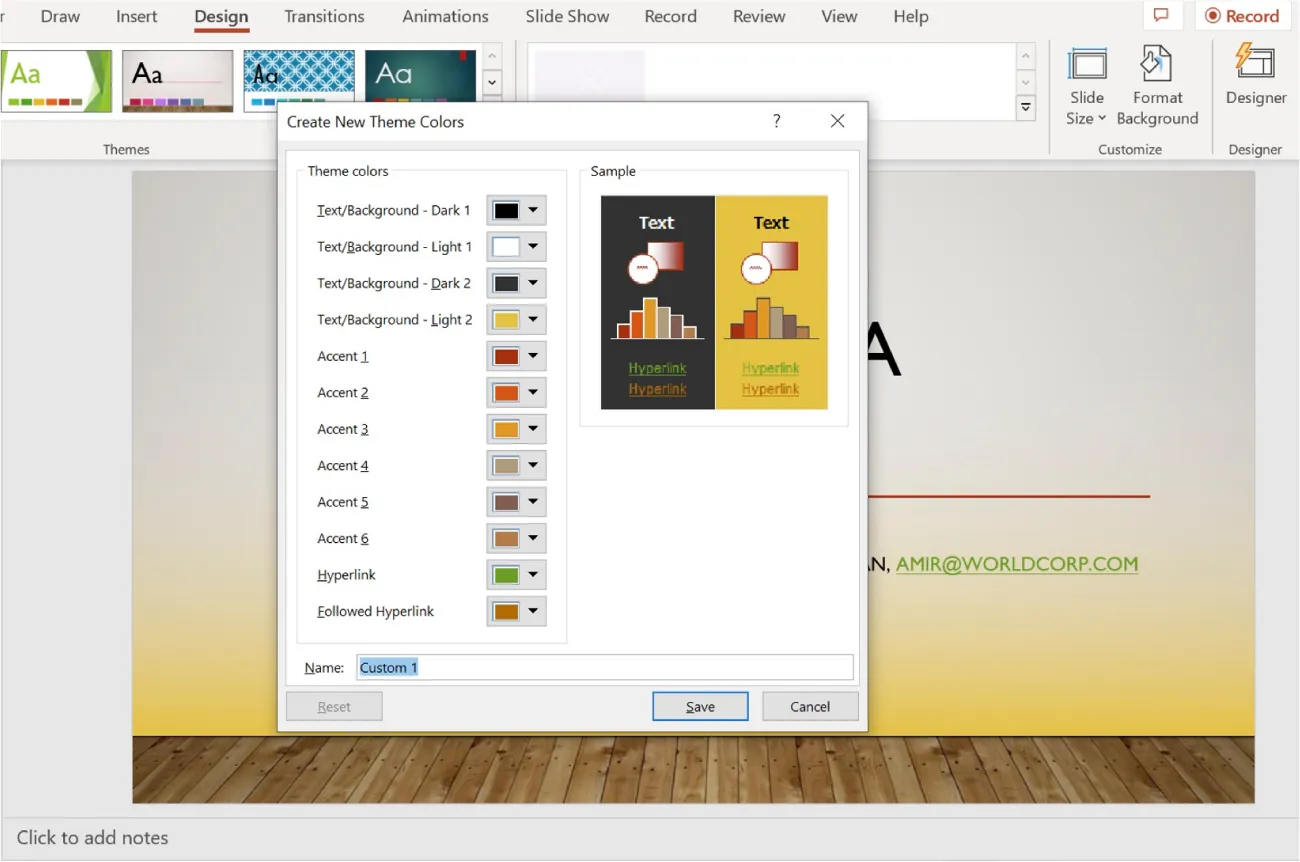
Task: Open comments via the comment icon
Action: click(x=1161, y=16)
